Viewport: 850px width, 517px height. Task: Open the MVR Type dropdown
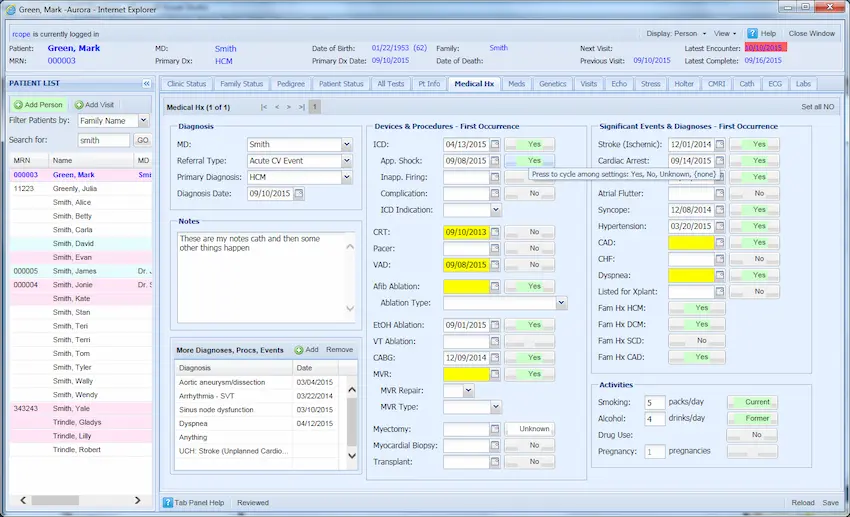[495, 406]
